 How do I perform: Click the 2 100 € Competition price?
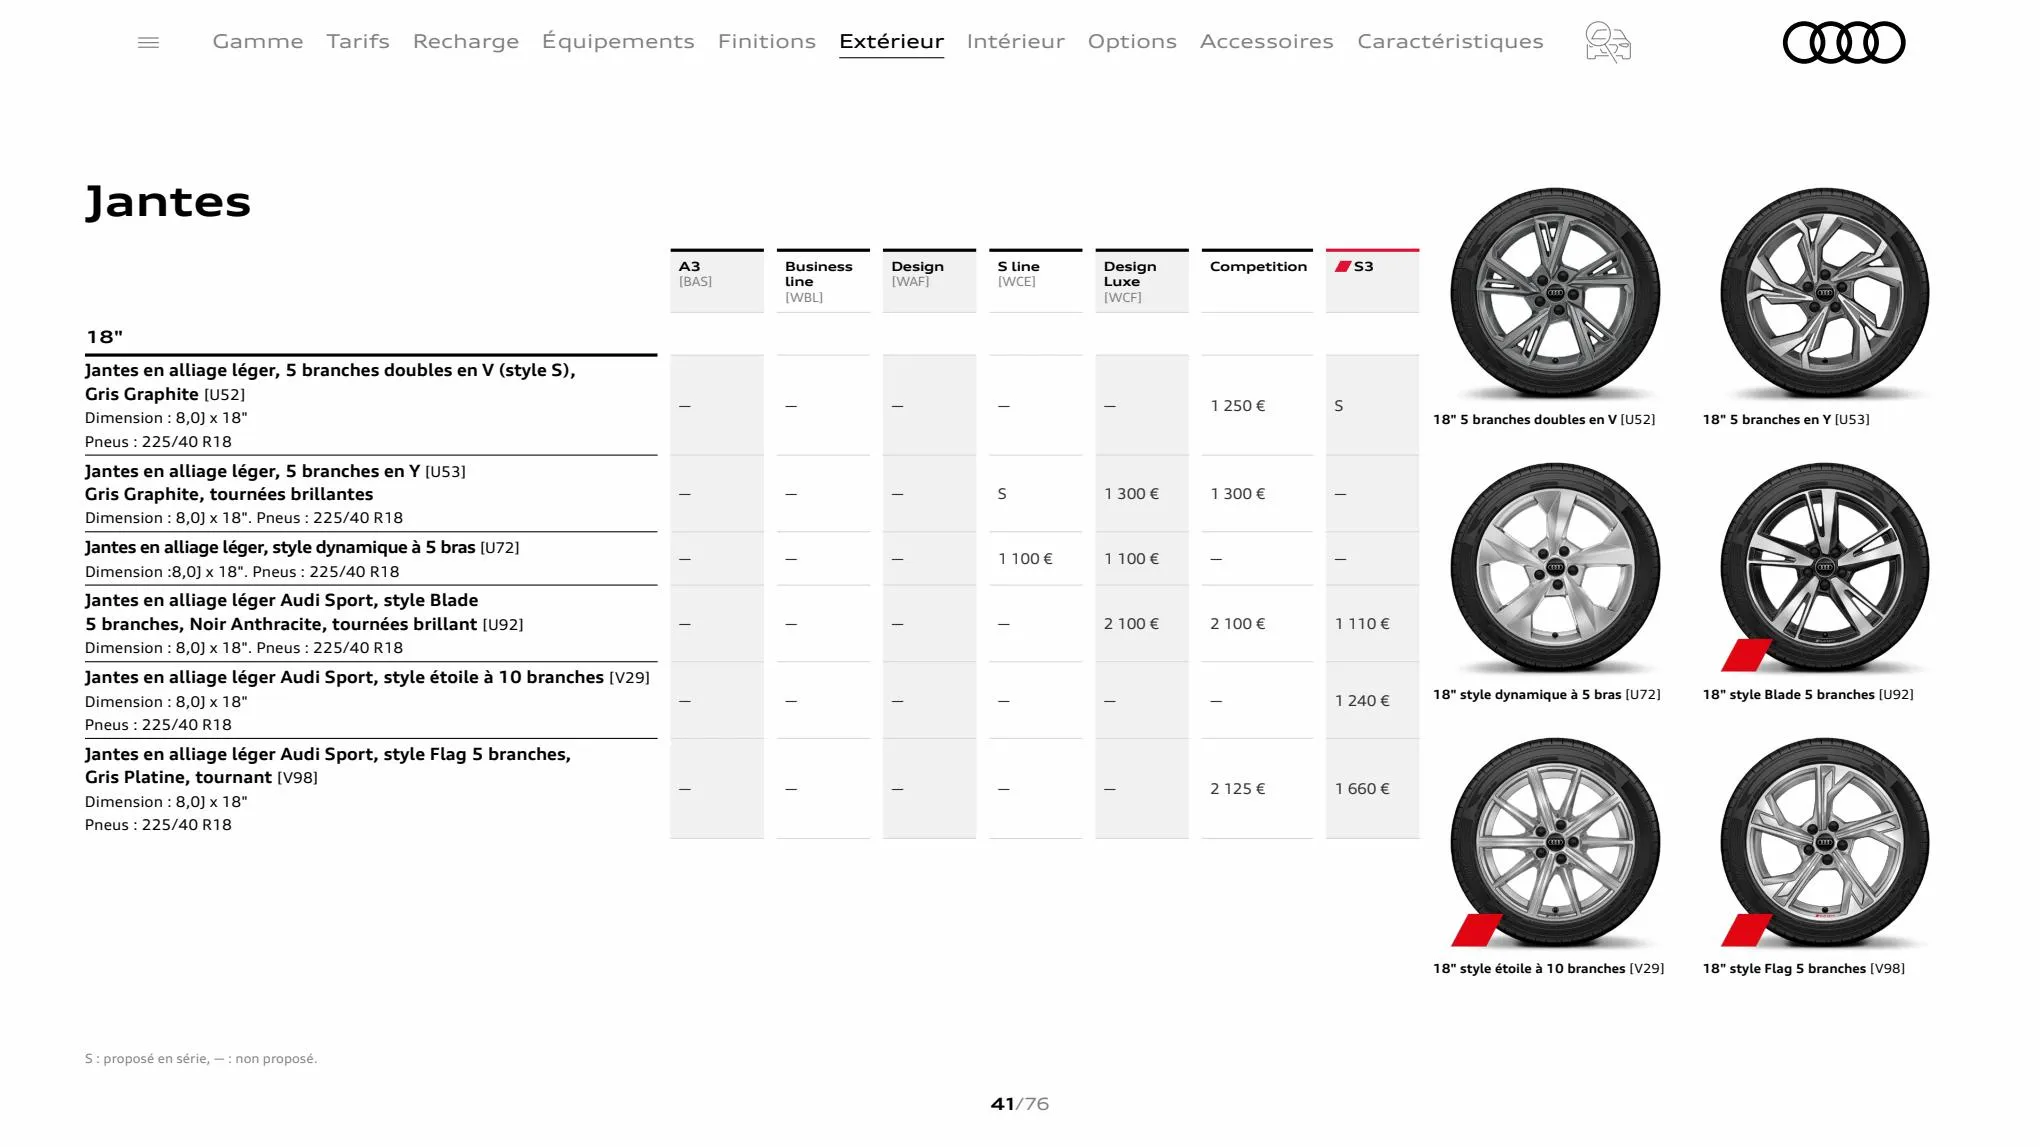(1238, 624)
